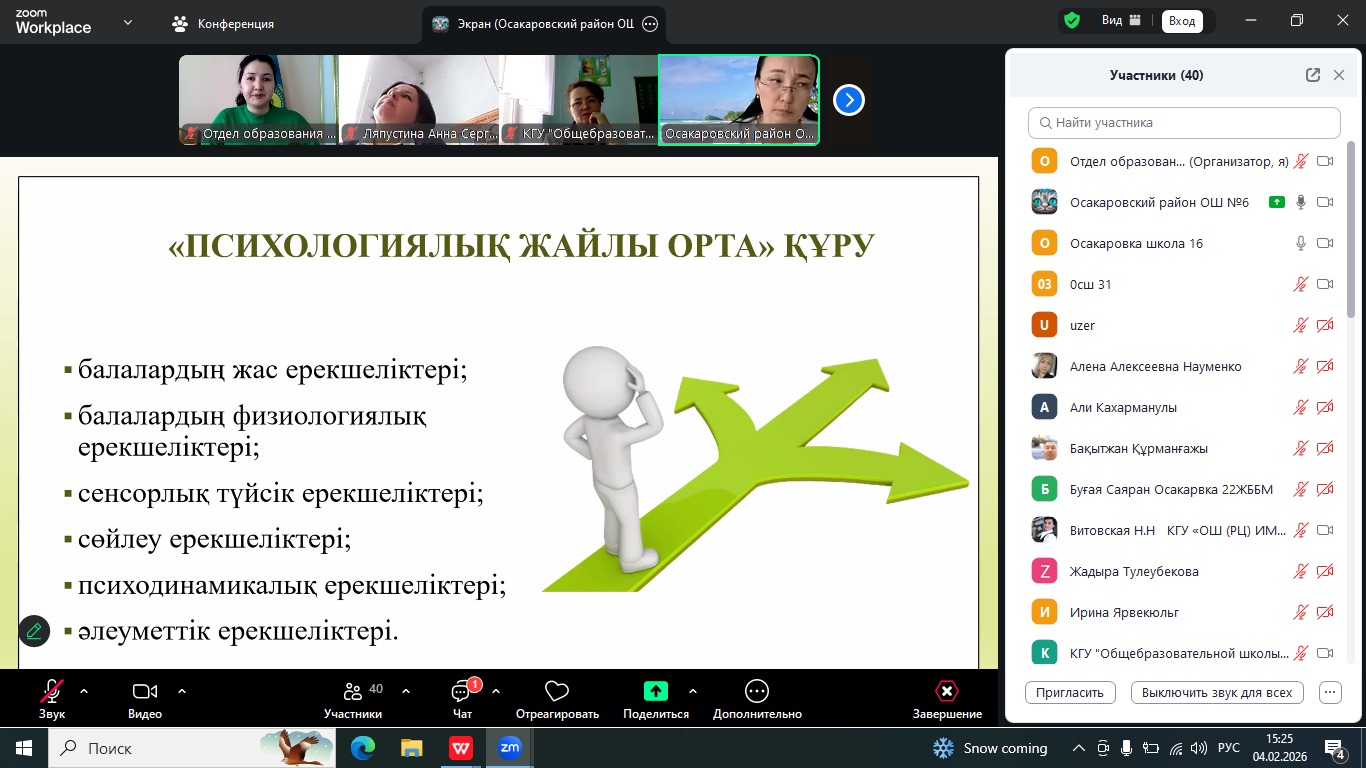The width and height of the screenshot is (1366, 768).
Task: Open the Вид view menu
Action: coord(1120,20)
